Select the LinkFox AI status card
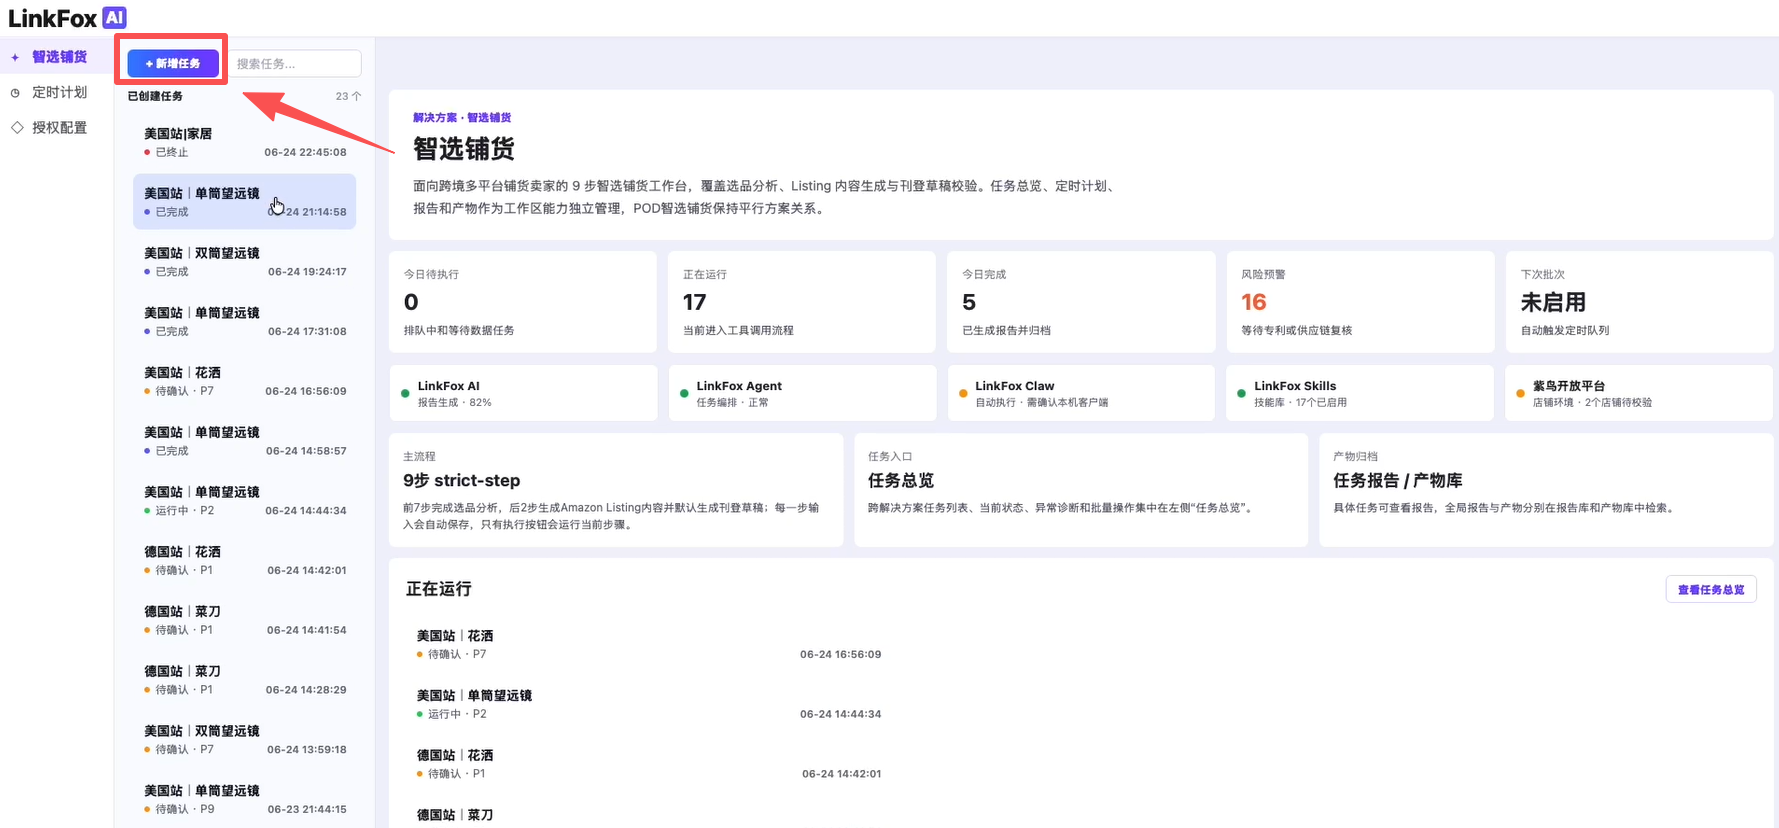Viewport: 1779px width, 828px height. pyautogui.click(x=523, y=393)
